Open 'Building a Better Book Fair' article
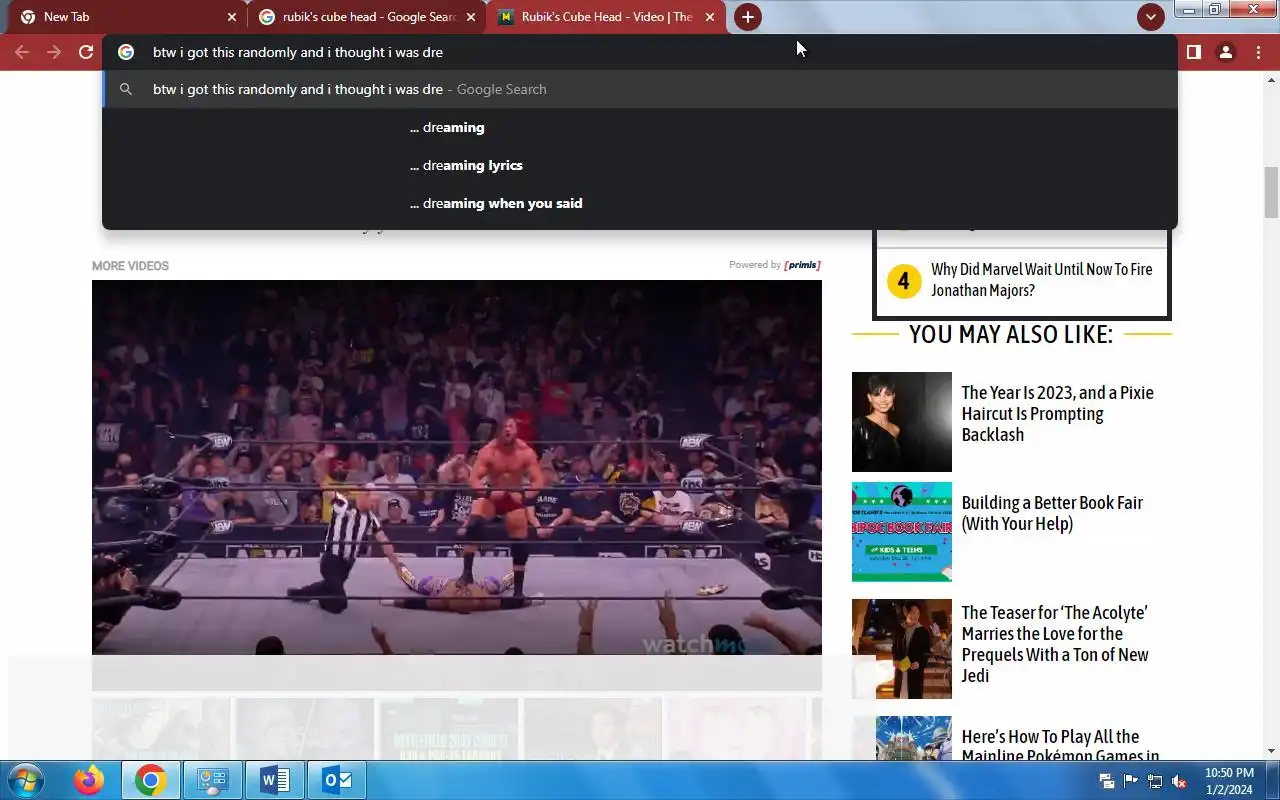This screenshot has width=1280, height=800. click(1052, 513)
